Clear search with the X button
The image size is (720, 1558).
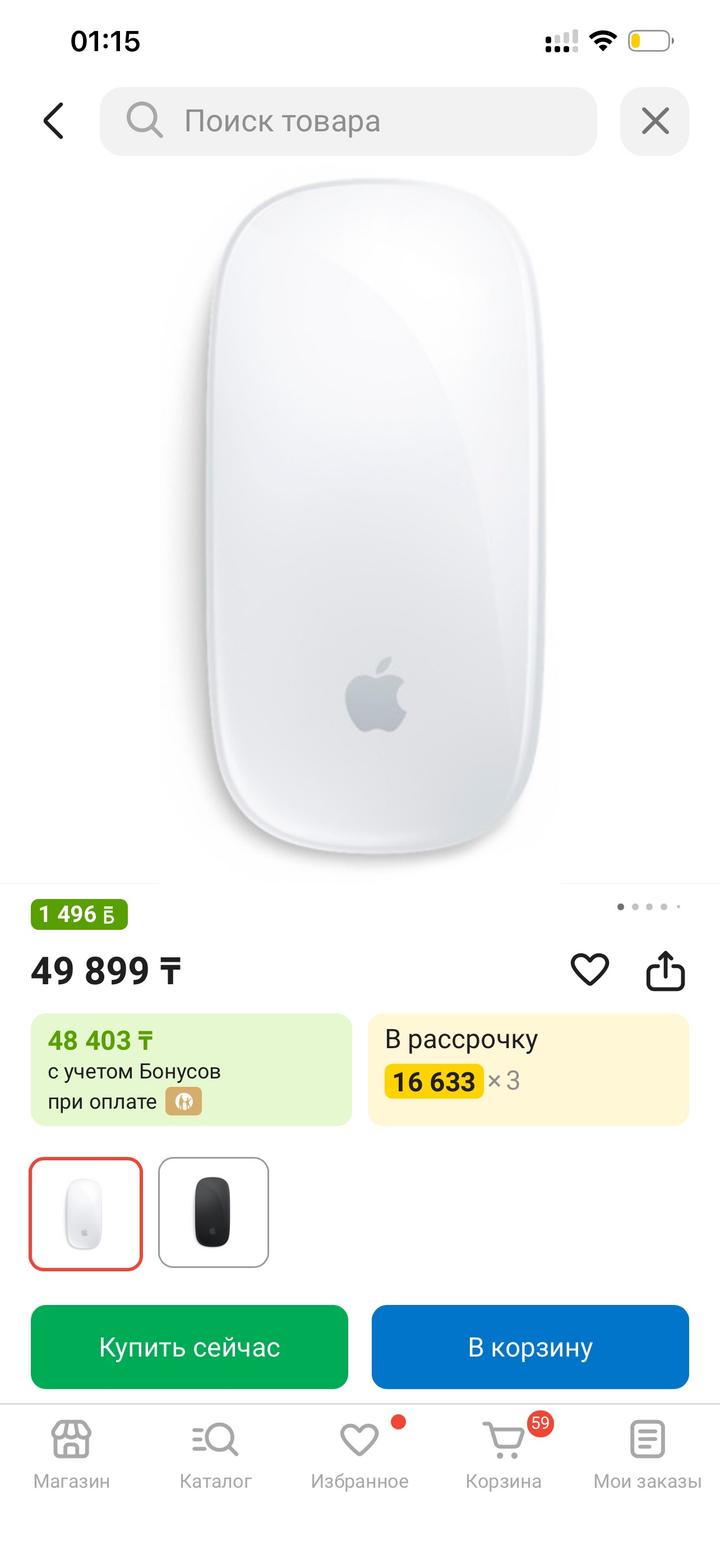coord(655,121)
